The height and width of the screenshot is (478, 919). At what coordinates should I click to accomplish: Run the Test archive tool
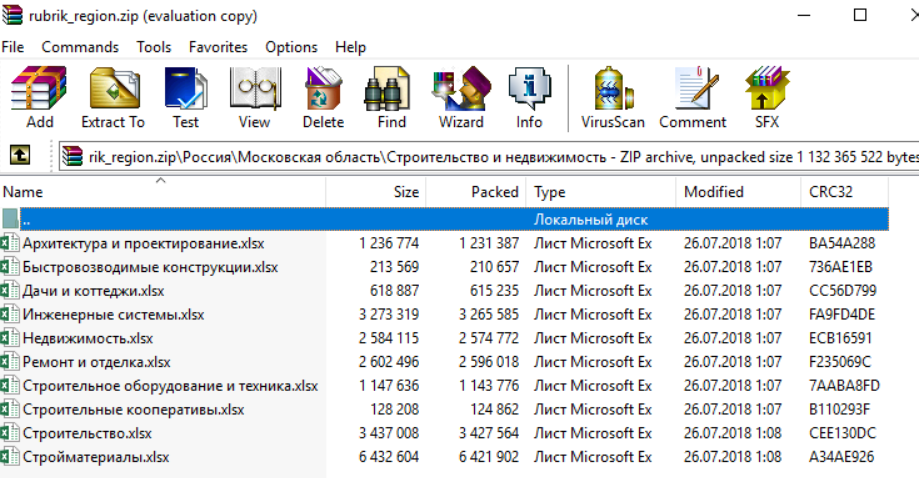tap(185, 98)
